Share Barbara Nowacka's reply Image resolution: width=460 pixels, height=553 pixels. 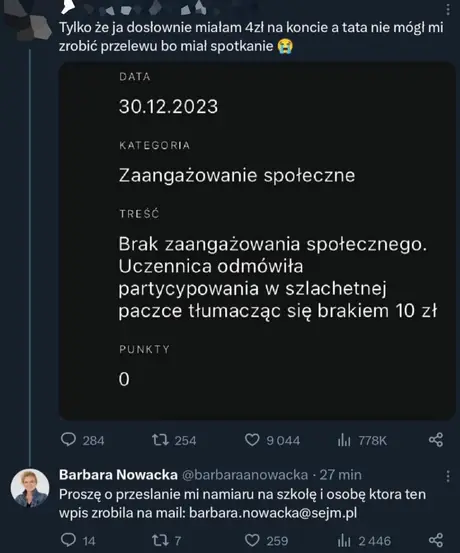436,540
